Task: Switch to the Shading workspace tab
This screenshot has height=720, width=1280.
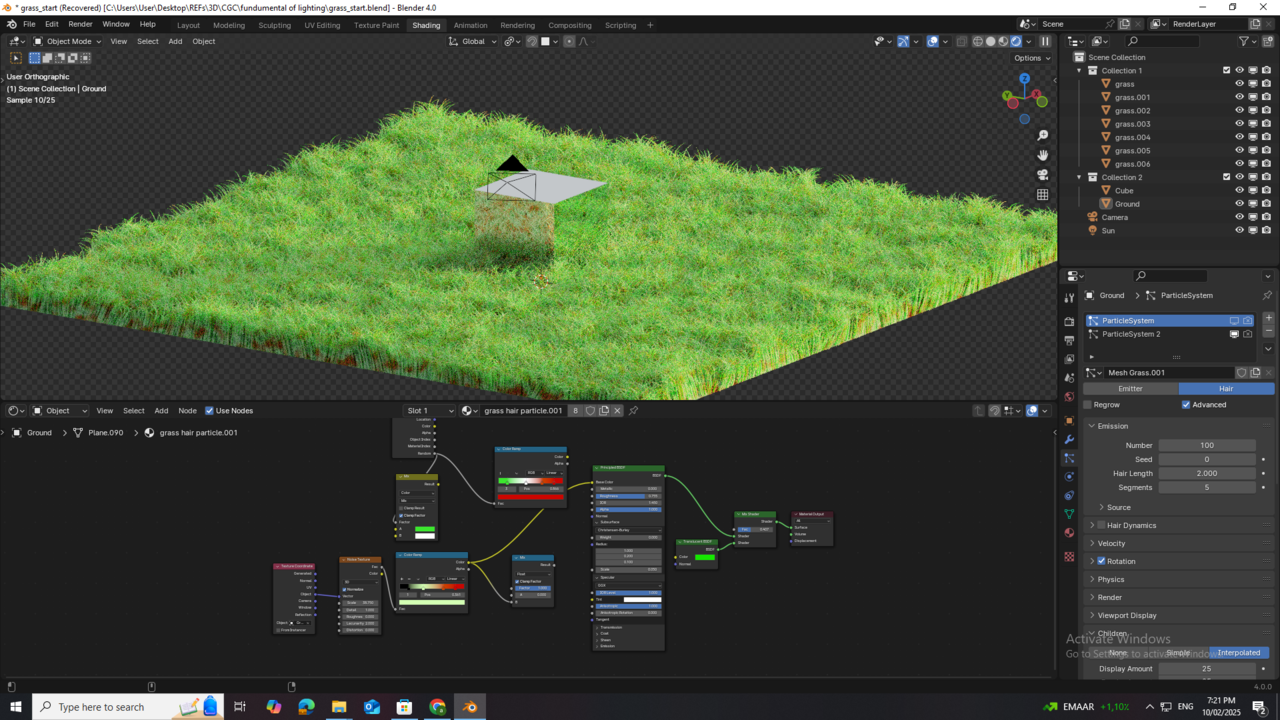Action: [x=426, y=25]
